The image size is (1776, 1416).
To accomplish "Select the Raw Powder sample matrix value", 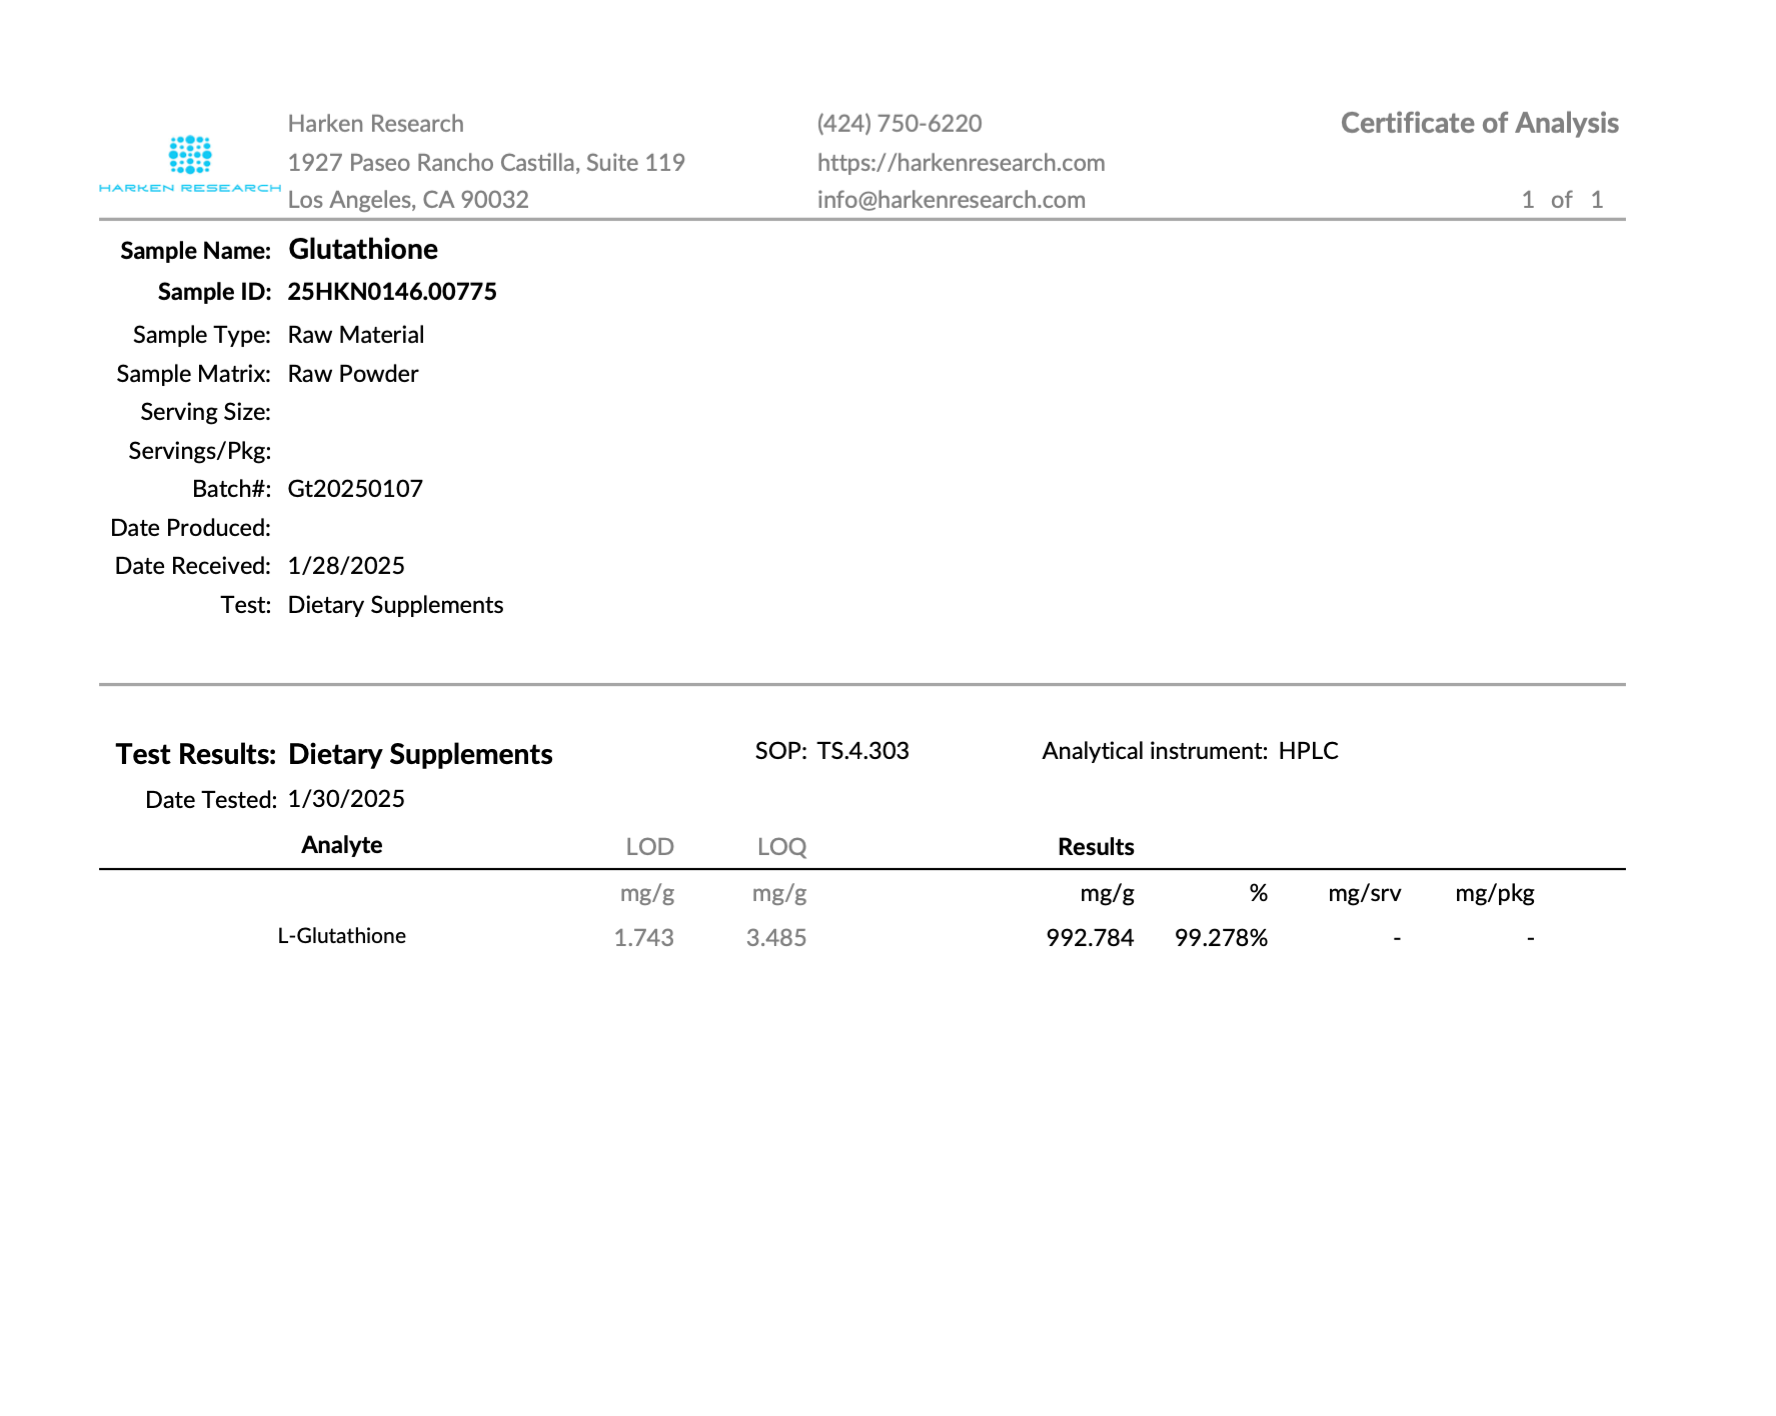I will click(353, 374).
